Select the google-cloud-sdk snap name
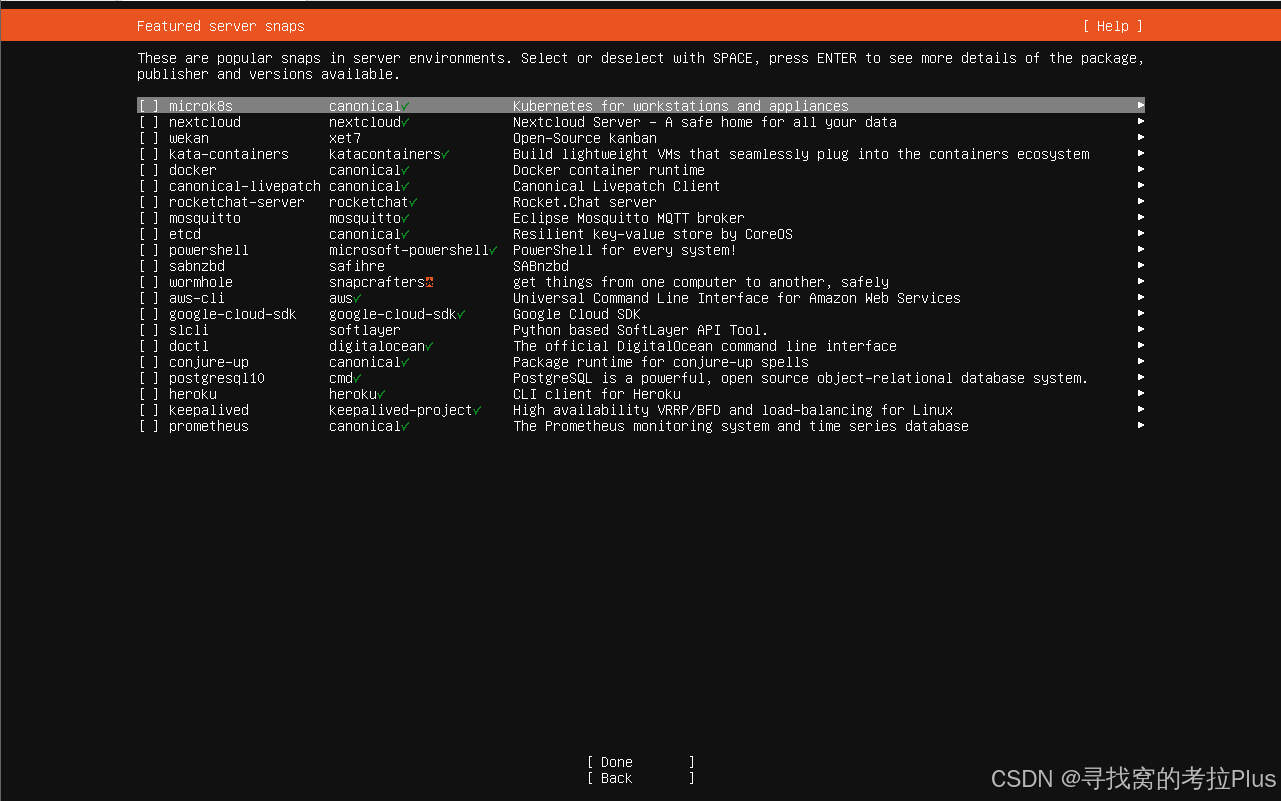 coord(233,314)
